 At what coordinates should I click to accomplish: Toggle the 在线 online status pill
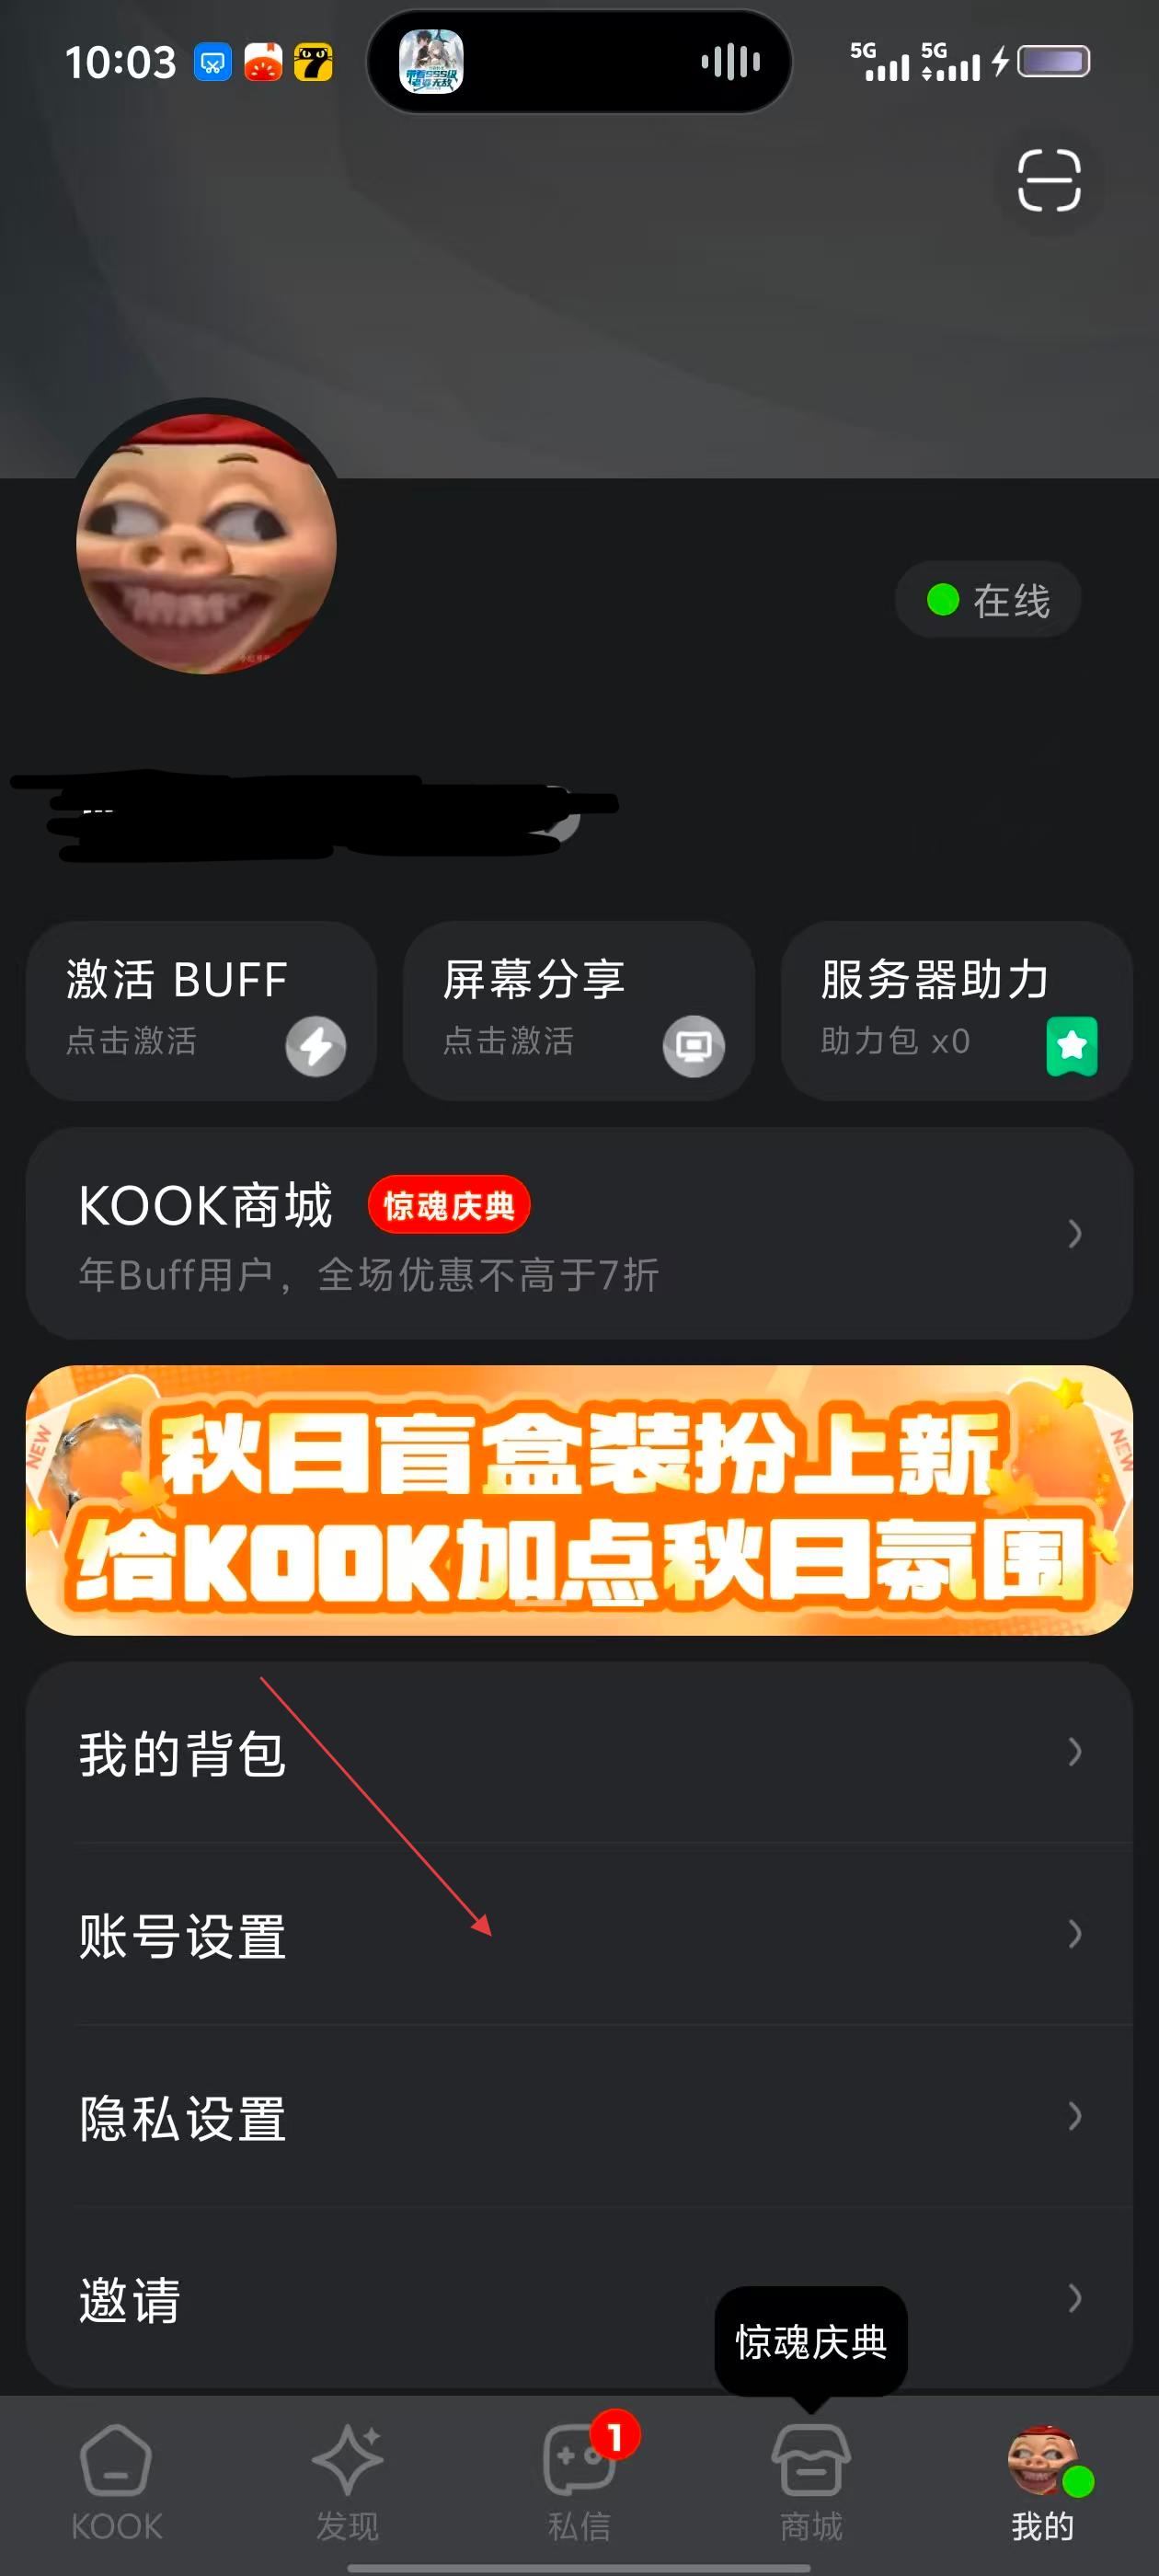click(x=987, y=600)
